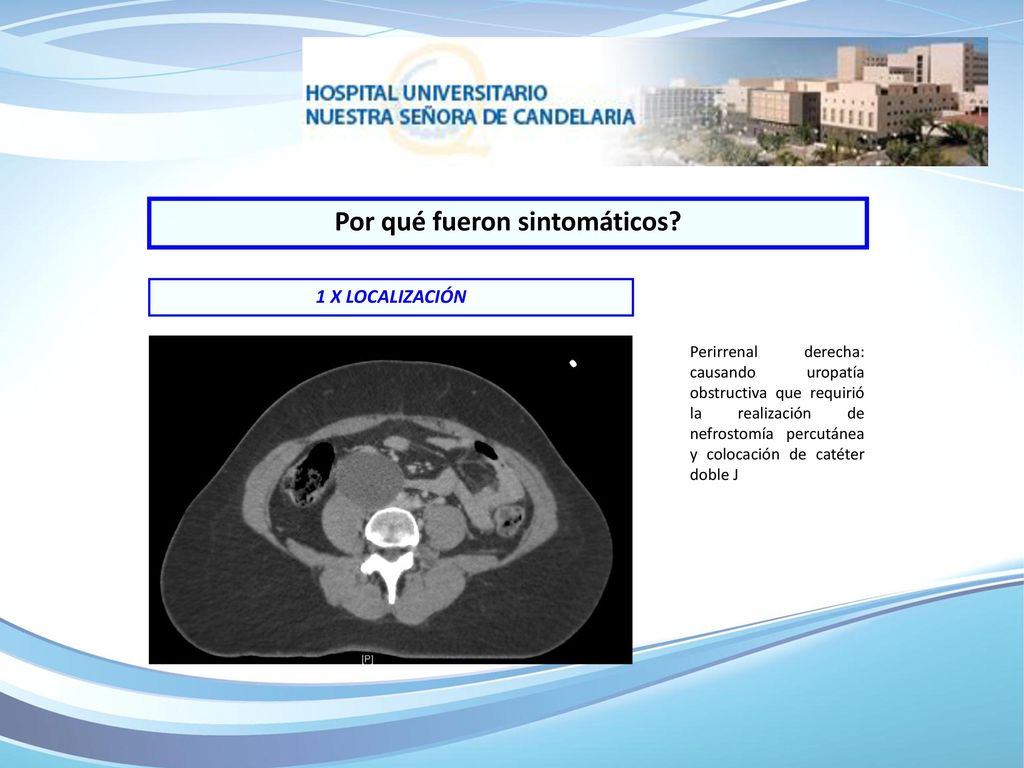This screenshot has width=1024, height=768.
Task: Click the title 'Por qué fueron sintomáticos?'
Action: click(507, 222)
